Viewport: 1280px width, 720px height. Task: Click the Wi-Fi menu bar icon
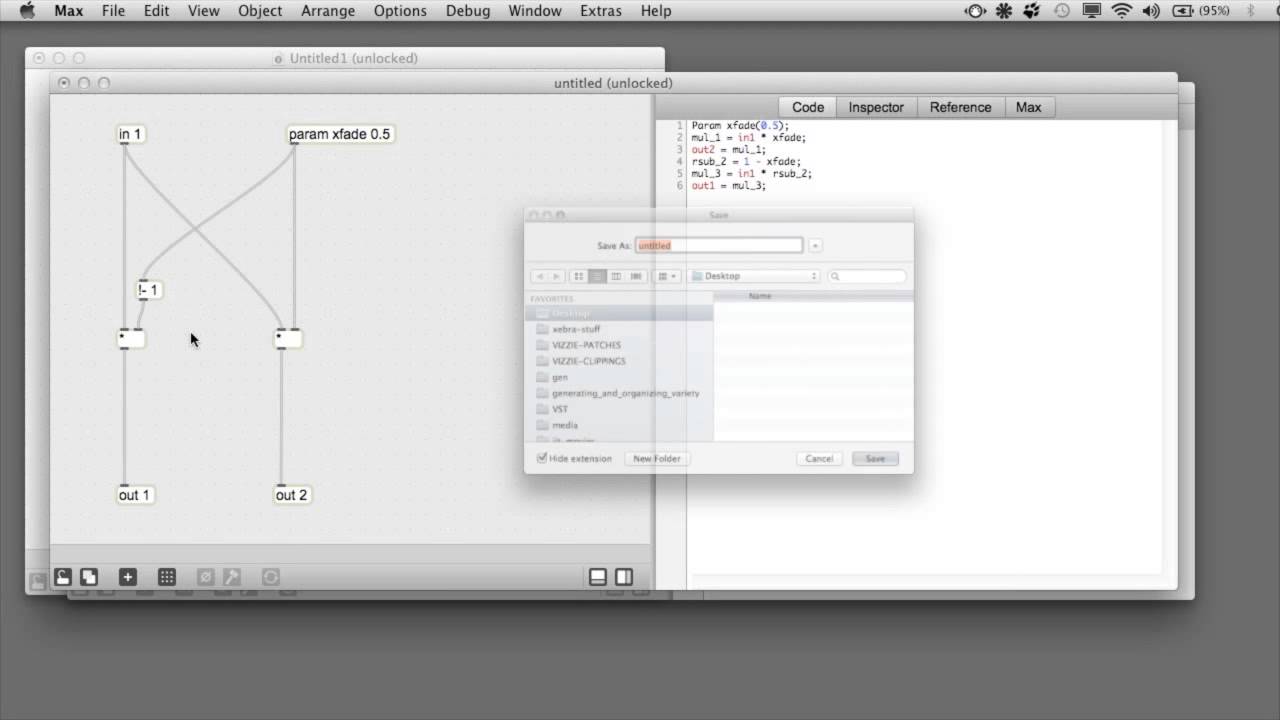(1121, 11)
